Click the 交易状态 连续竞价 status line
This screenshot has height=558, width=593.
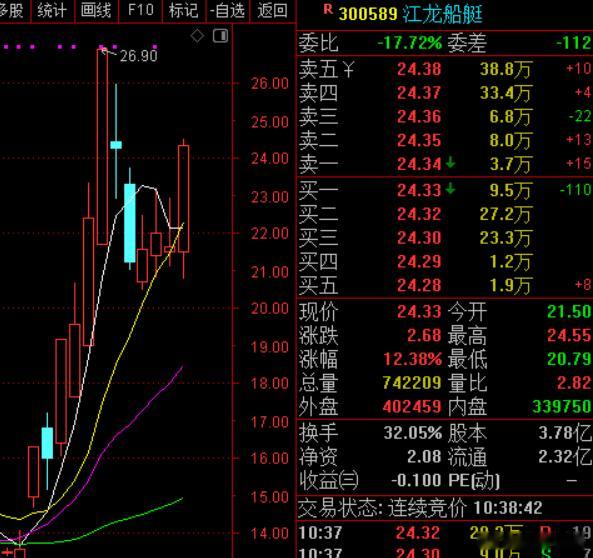click(x=420, y=508)
